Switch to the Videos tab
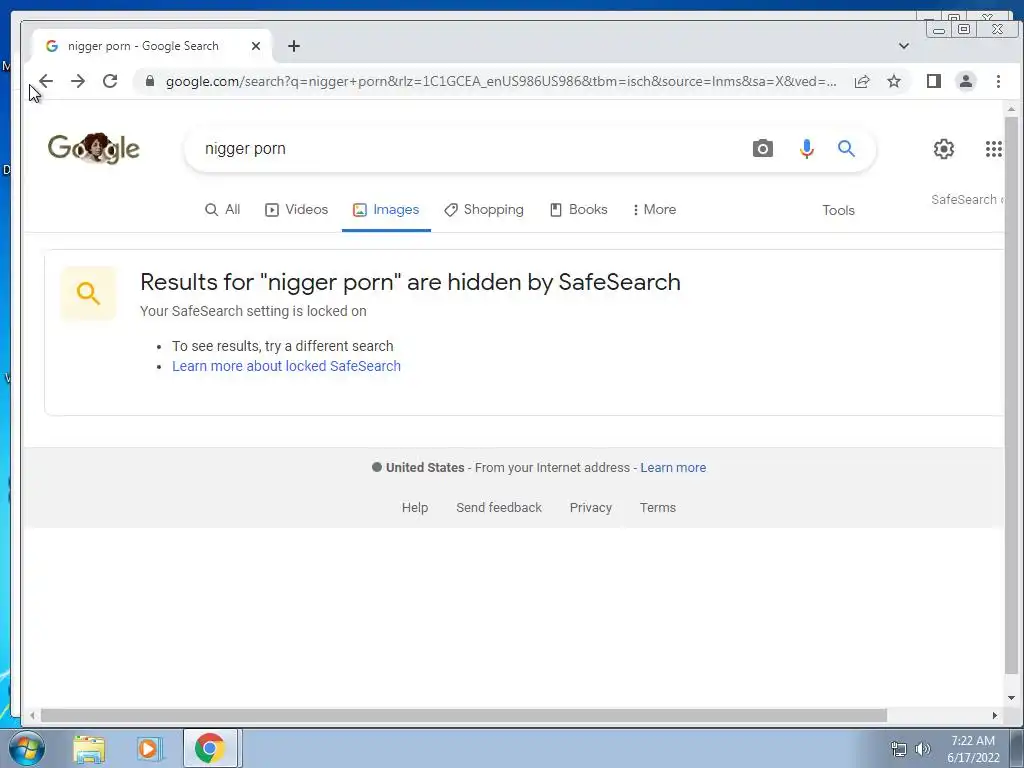This screenshot has width=1024, height=768. click(296, 210)
